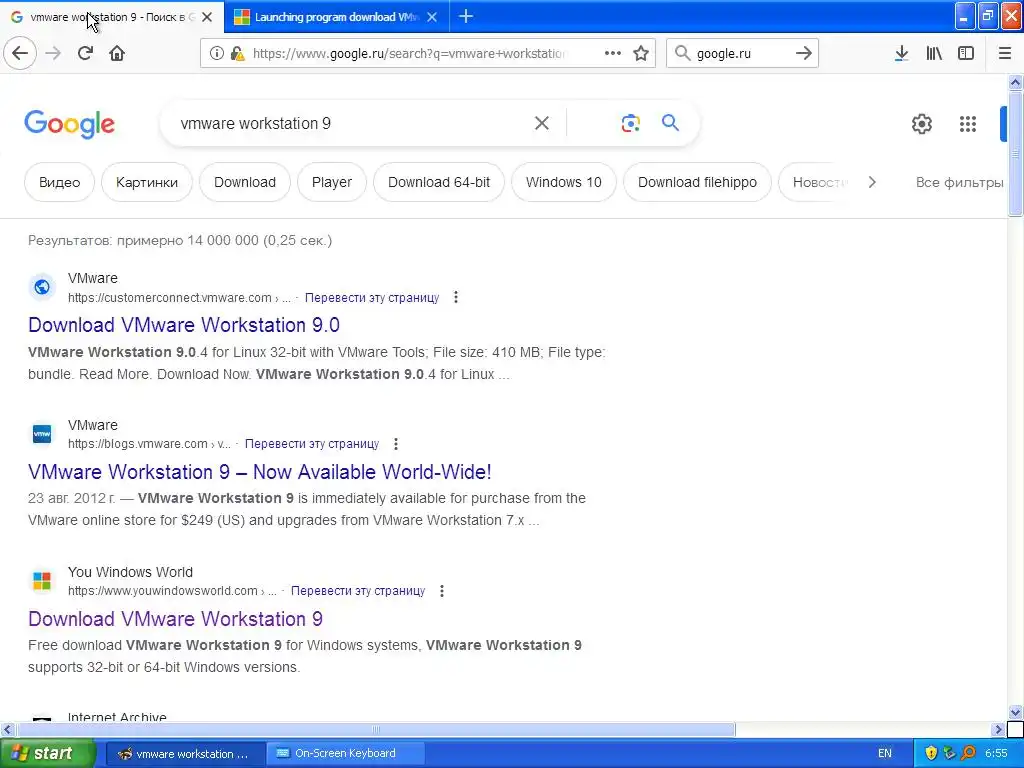
Task: Bookmark this page with the star
Action: pos(641,53)
